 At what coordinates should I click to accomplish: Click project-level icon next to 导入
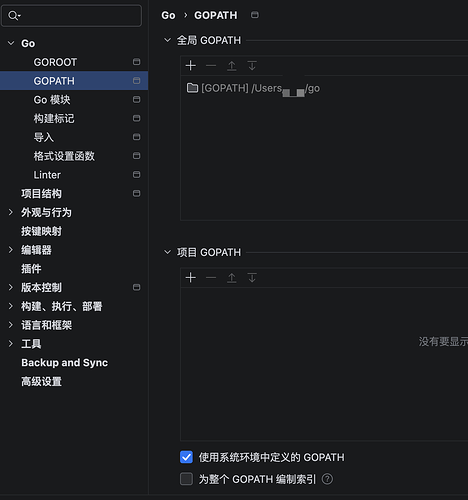[136, 137]
